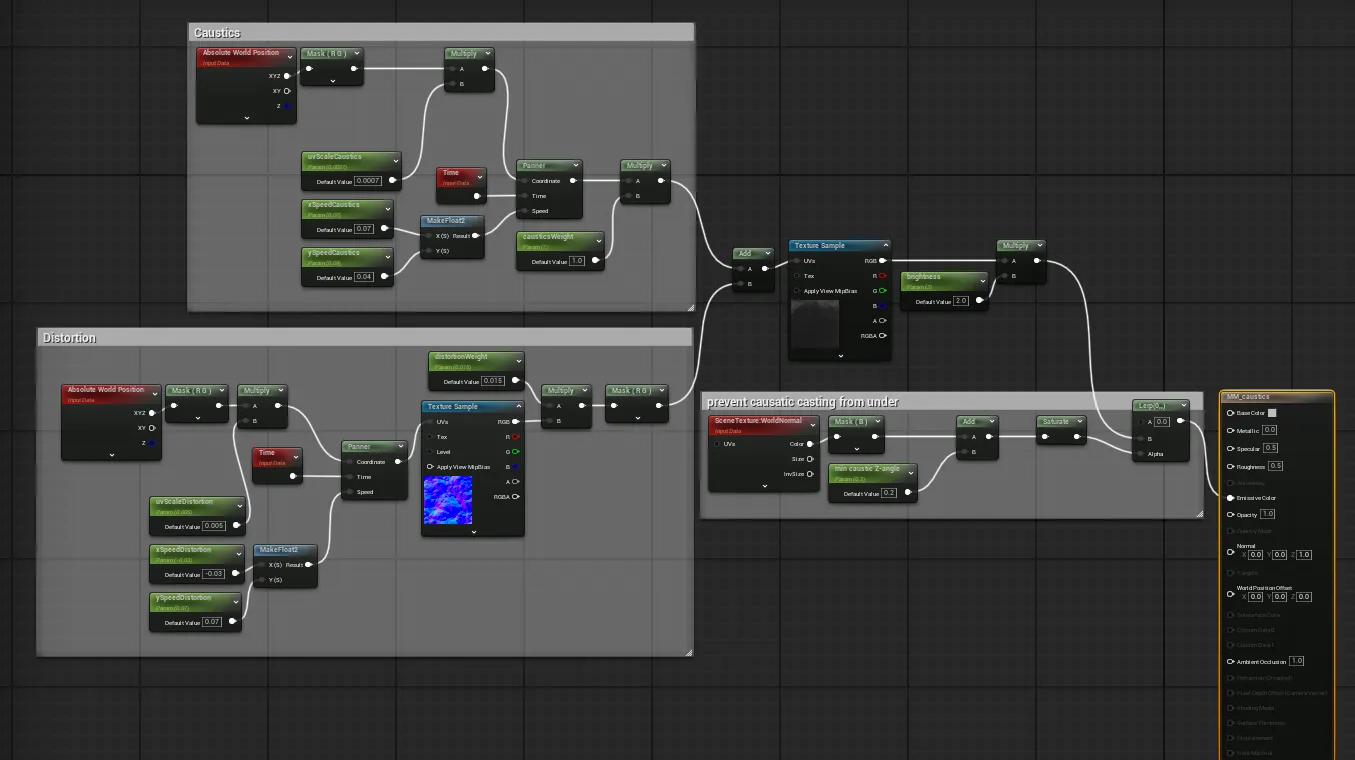Click the Lerp node B input pin
Image resolution: width=1355 pixels, height=760 pixels.
pyautogui.click(x=1138, y=438)
